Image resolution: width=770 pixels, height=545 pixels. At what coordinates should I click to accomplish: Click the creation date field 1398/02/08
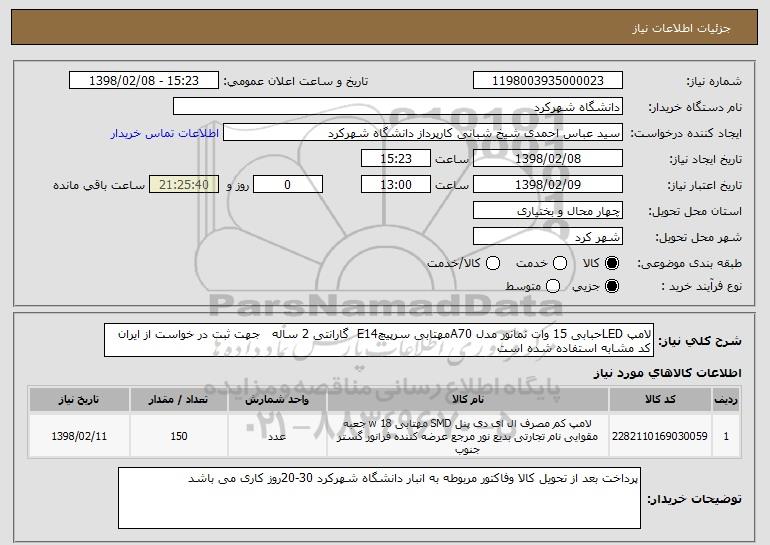coord(548,159)
